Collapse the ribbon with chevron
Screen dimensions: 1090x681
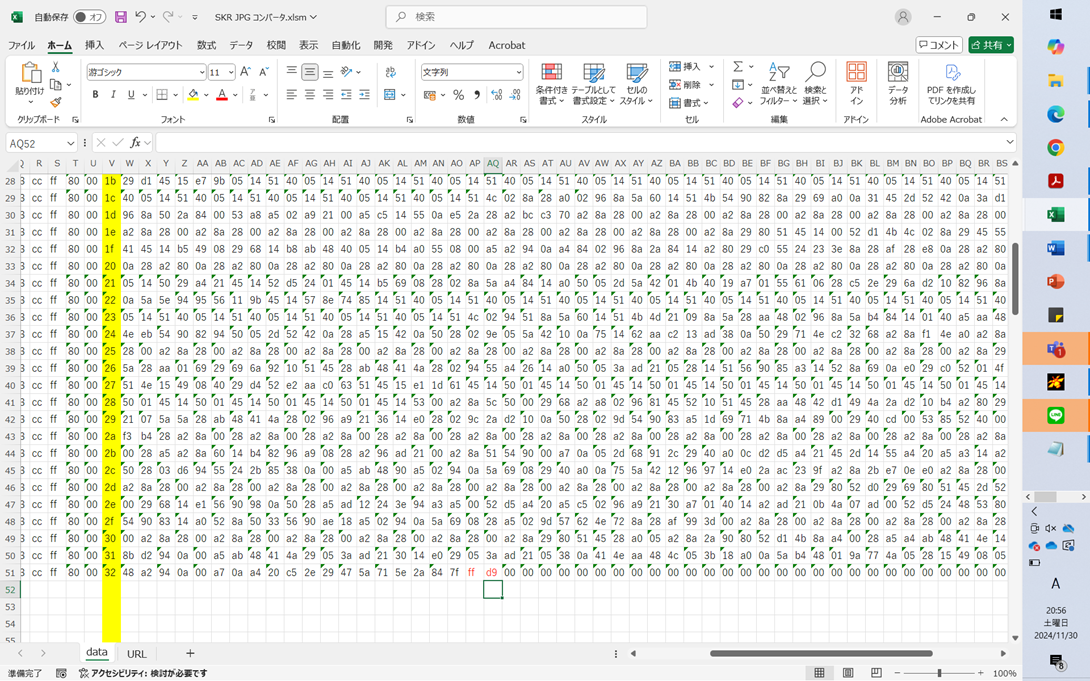pyautogui.click(x=1004, y=120)
